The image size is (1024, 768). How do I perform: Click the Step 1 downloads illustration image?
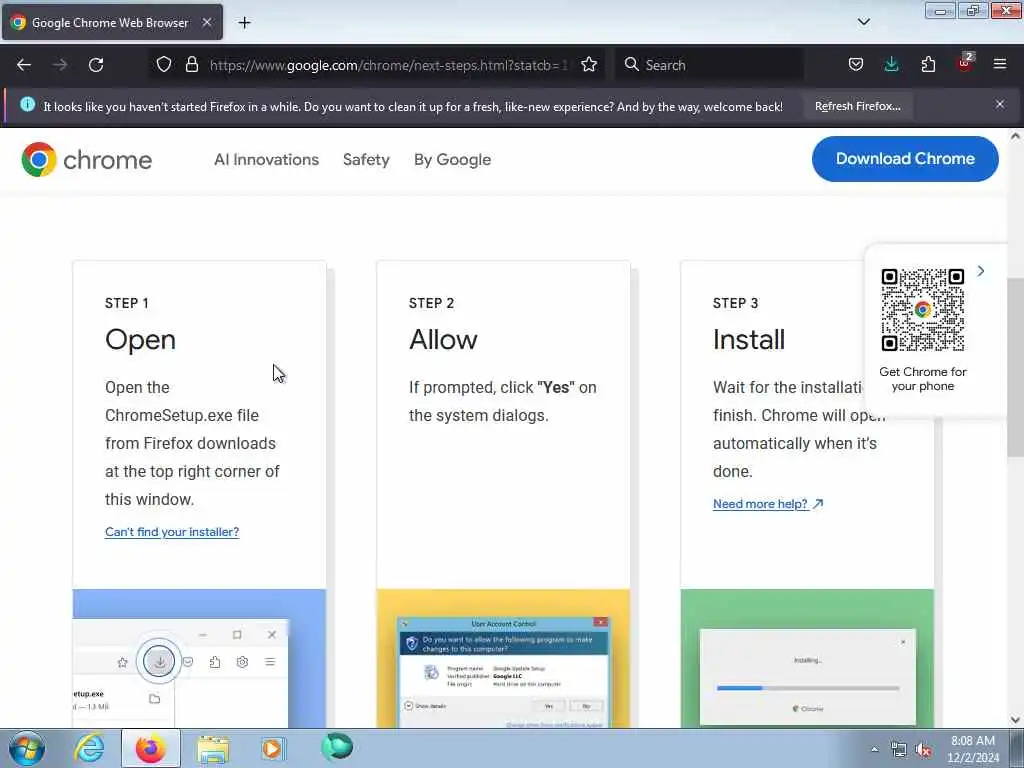tap(199, 658)
